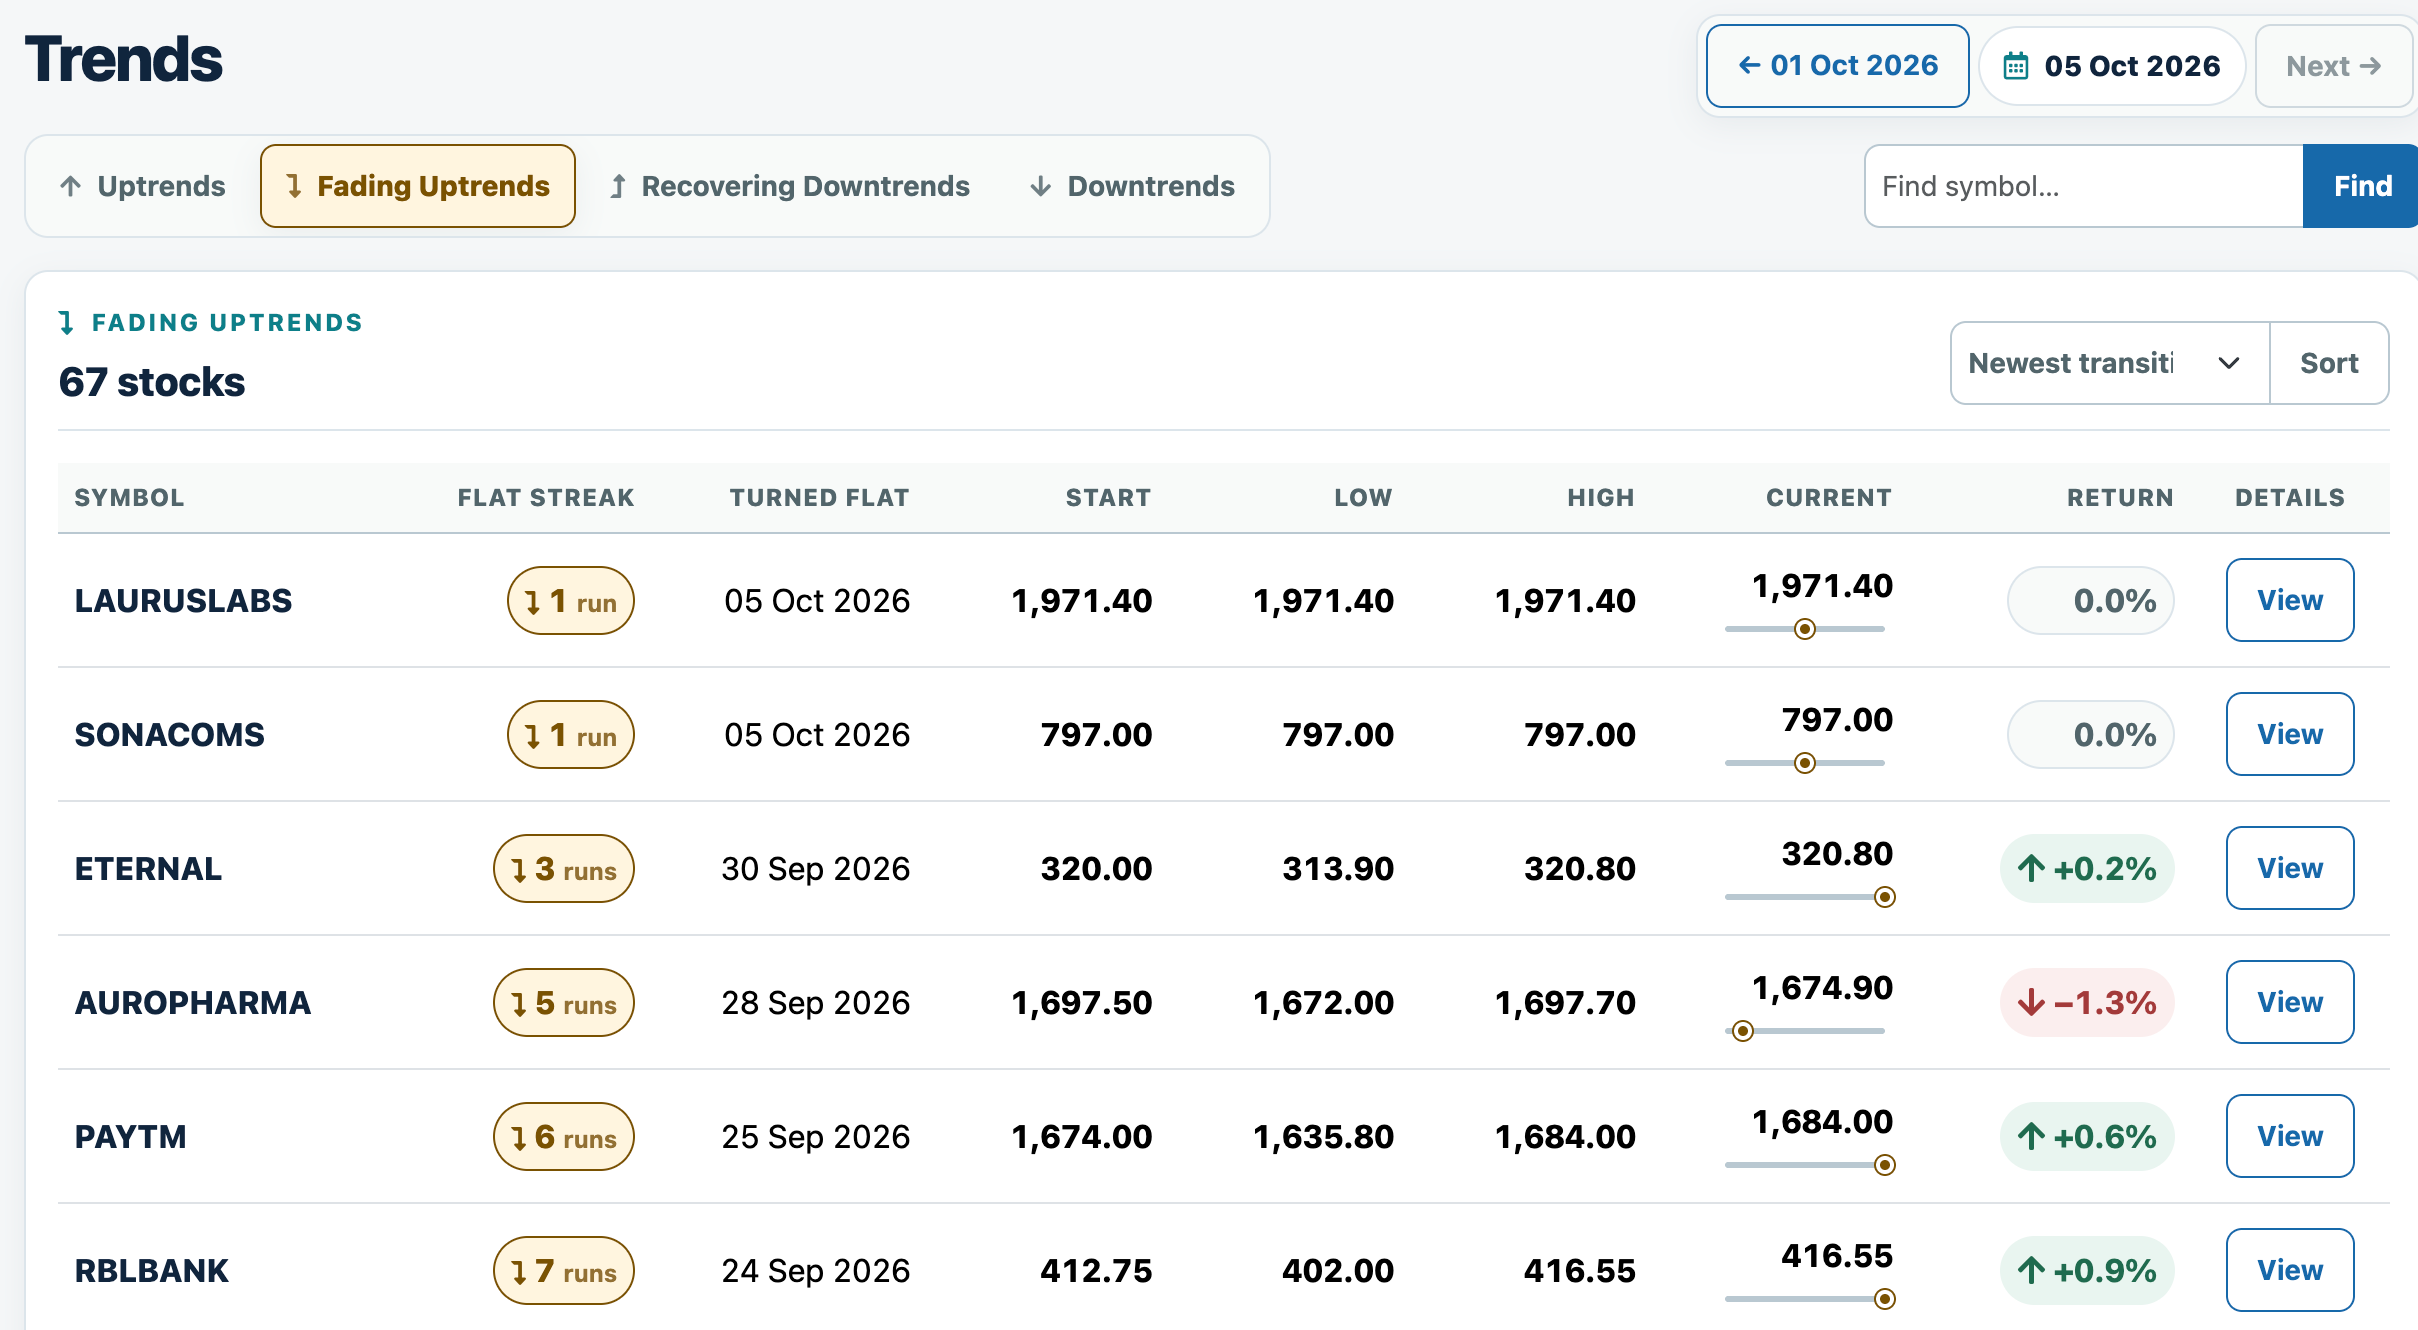Click the SONACOMS symbol name

169,735
